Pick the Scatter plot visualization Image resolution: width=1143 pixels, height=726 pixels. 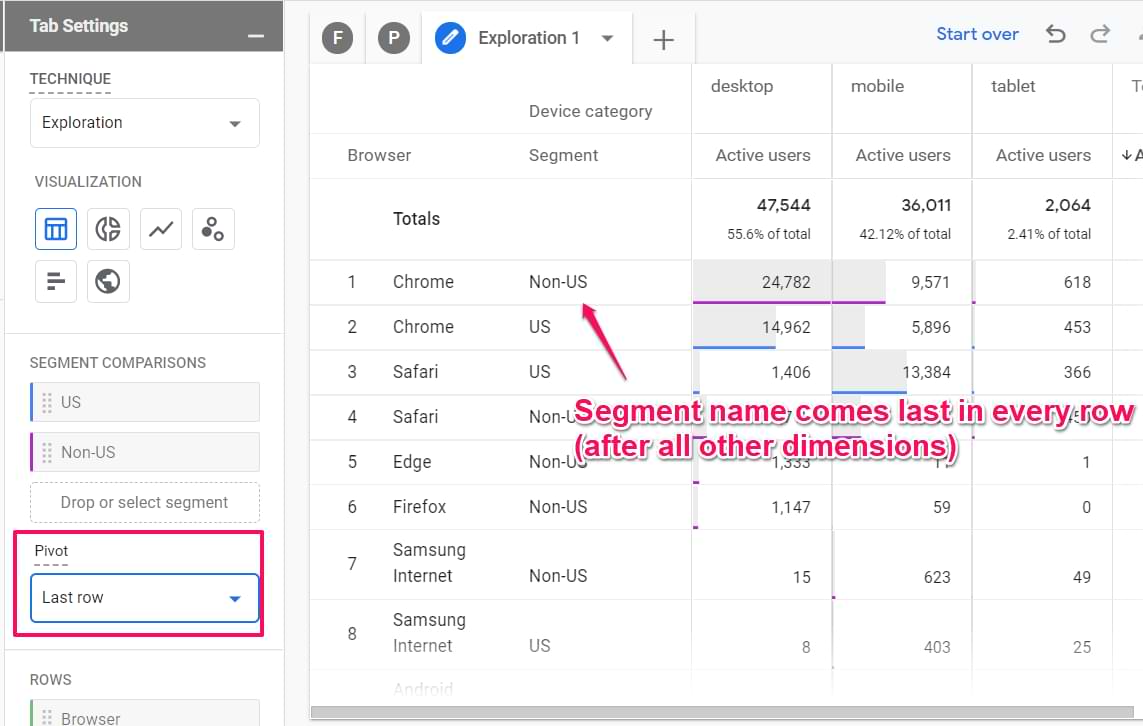pyautogui.click(x=212, y=229)
